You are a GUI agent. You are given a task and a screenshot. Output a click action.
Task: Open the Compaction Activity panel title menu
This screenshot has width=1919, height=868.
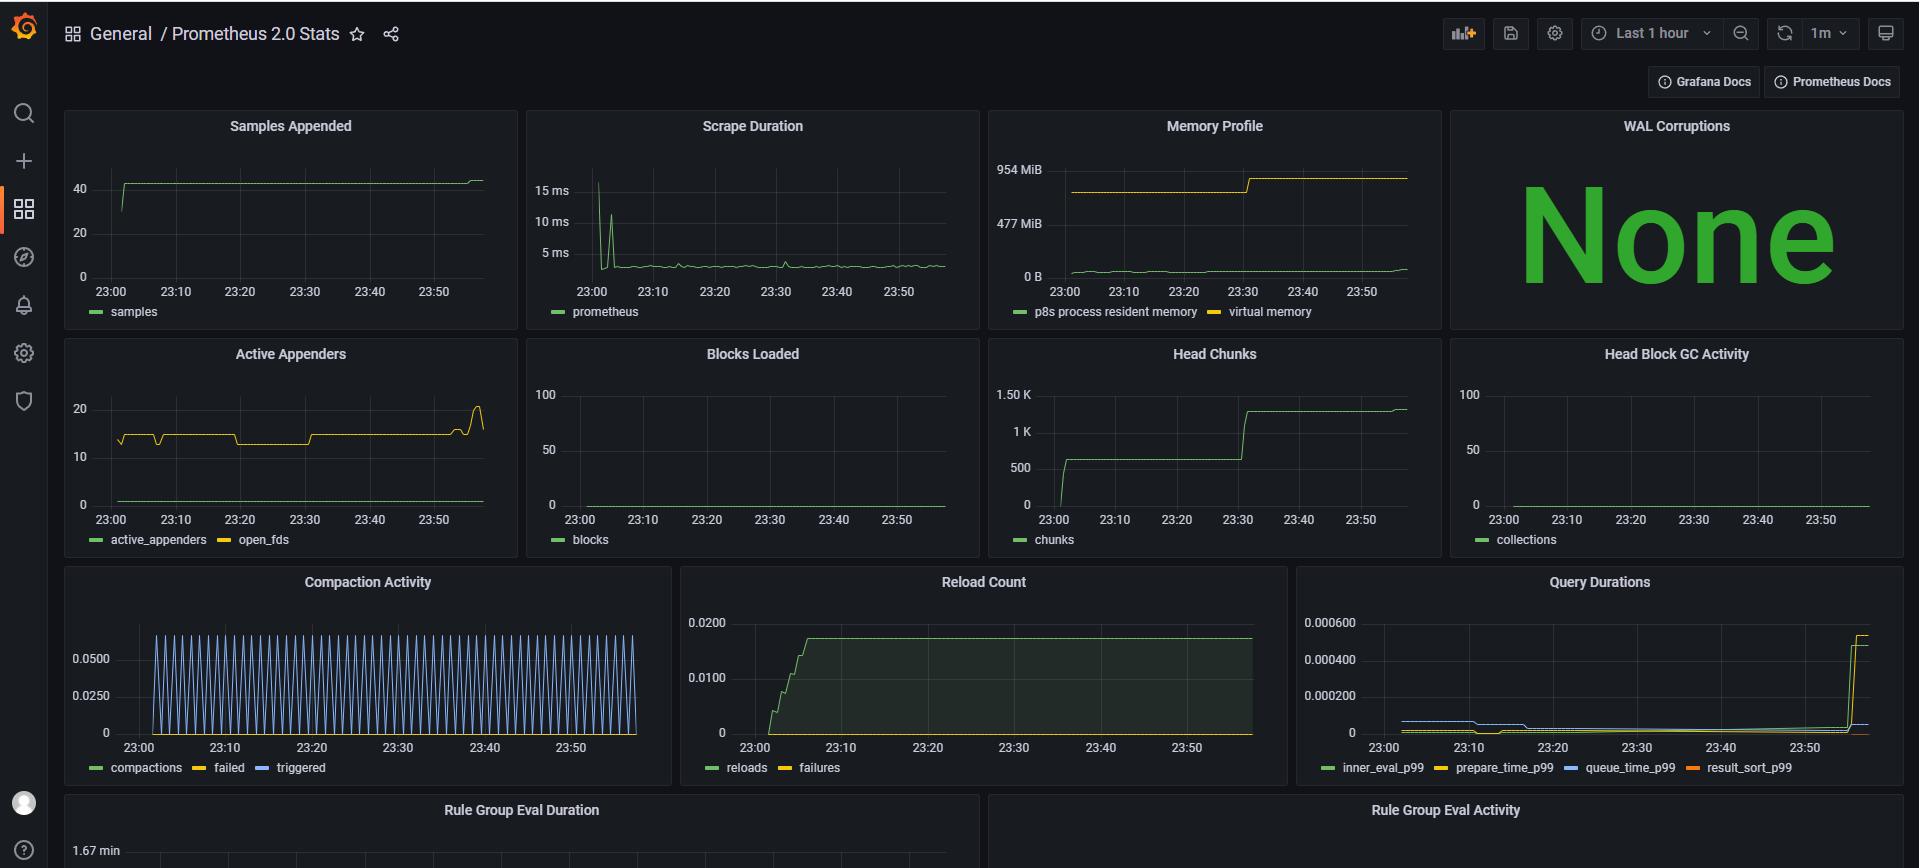[x=368, y=582]
